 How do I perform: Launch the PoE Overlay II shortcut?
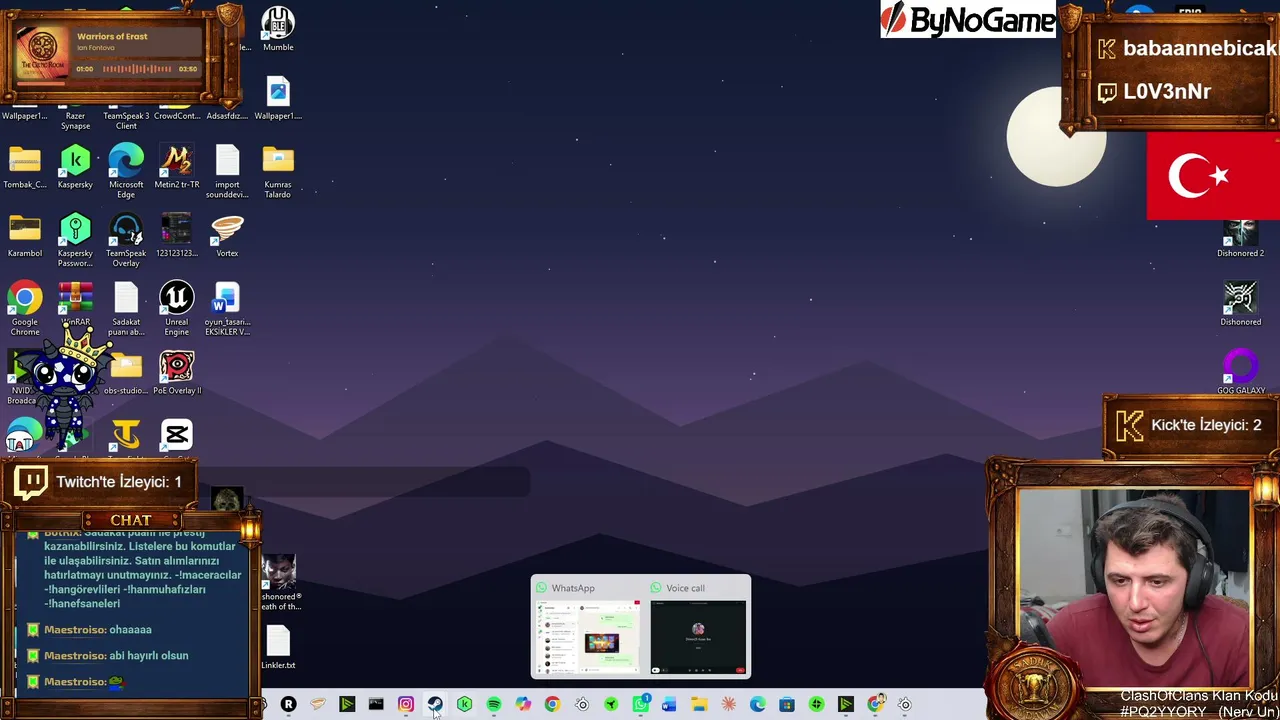(176, 374)
